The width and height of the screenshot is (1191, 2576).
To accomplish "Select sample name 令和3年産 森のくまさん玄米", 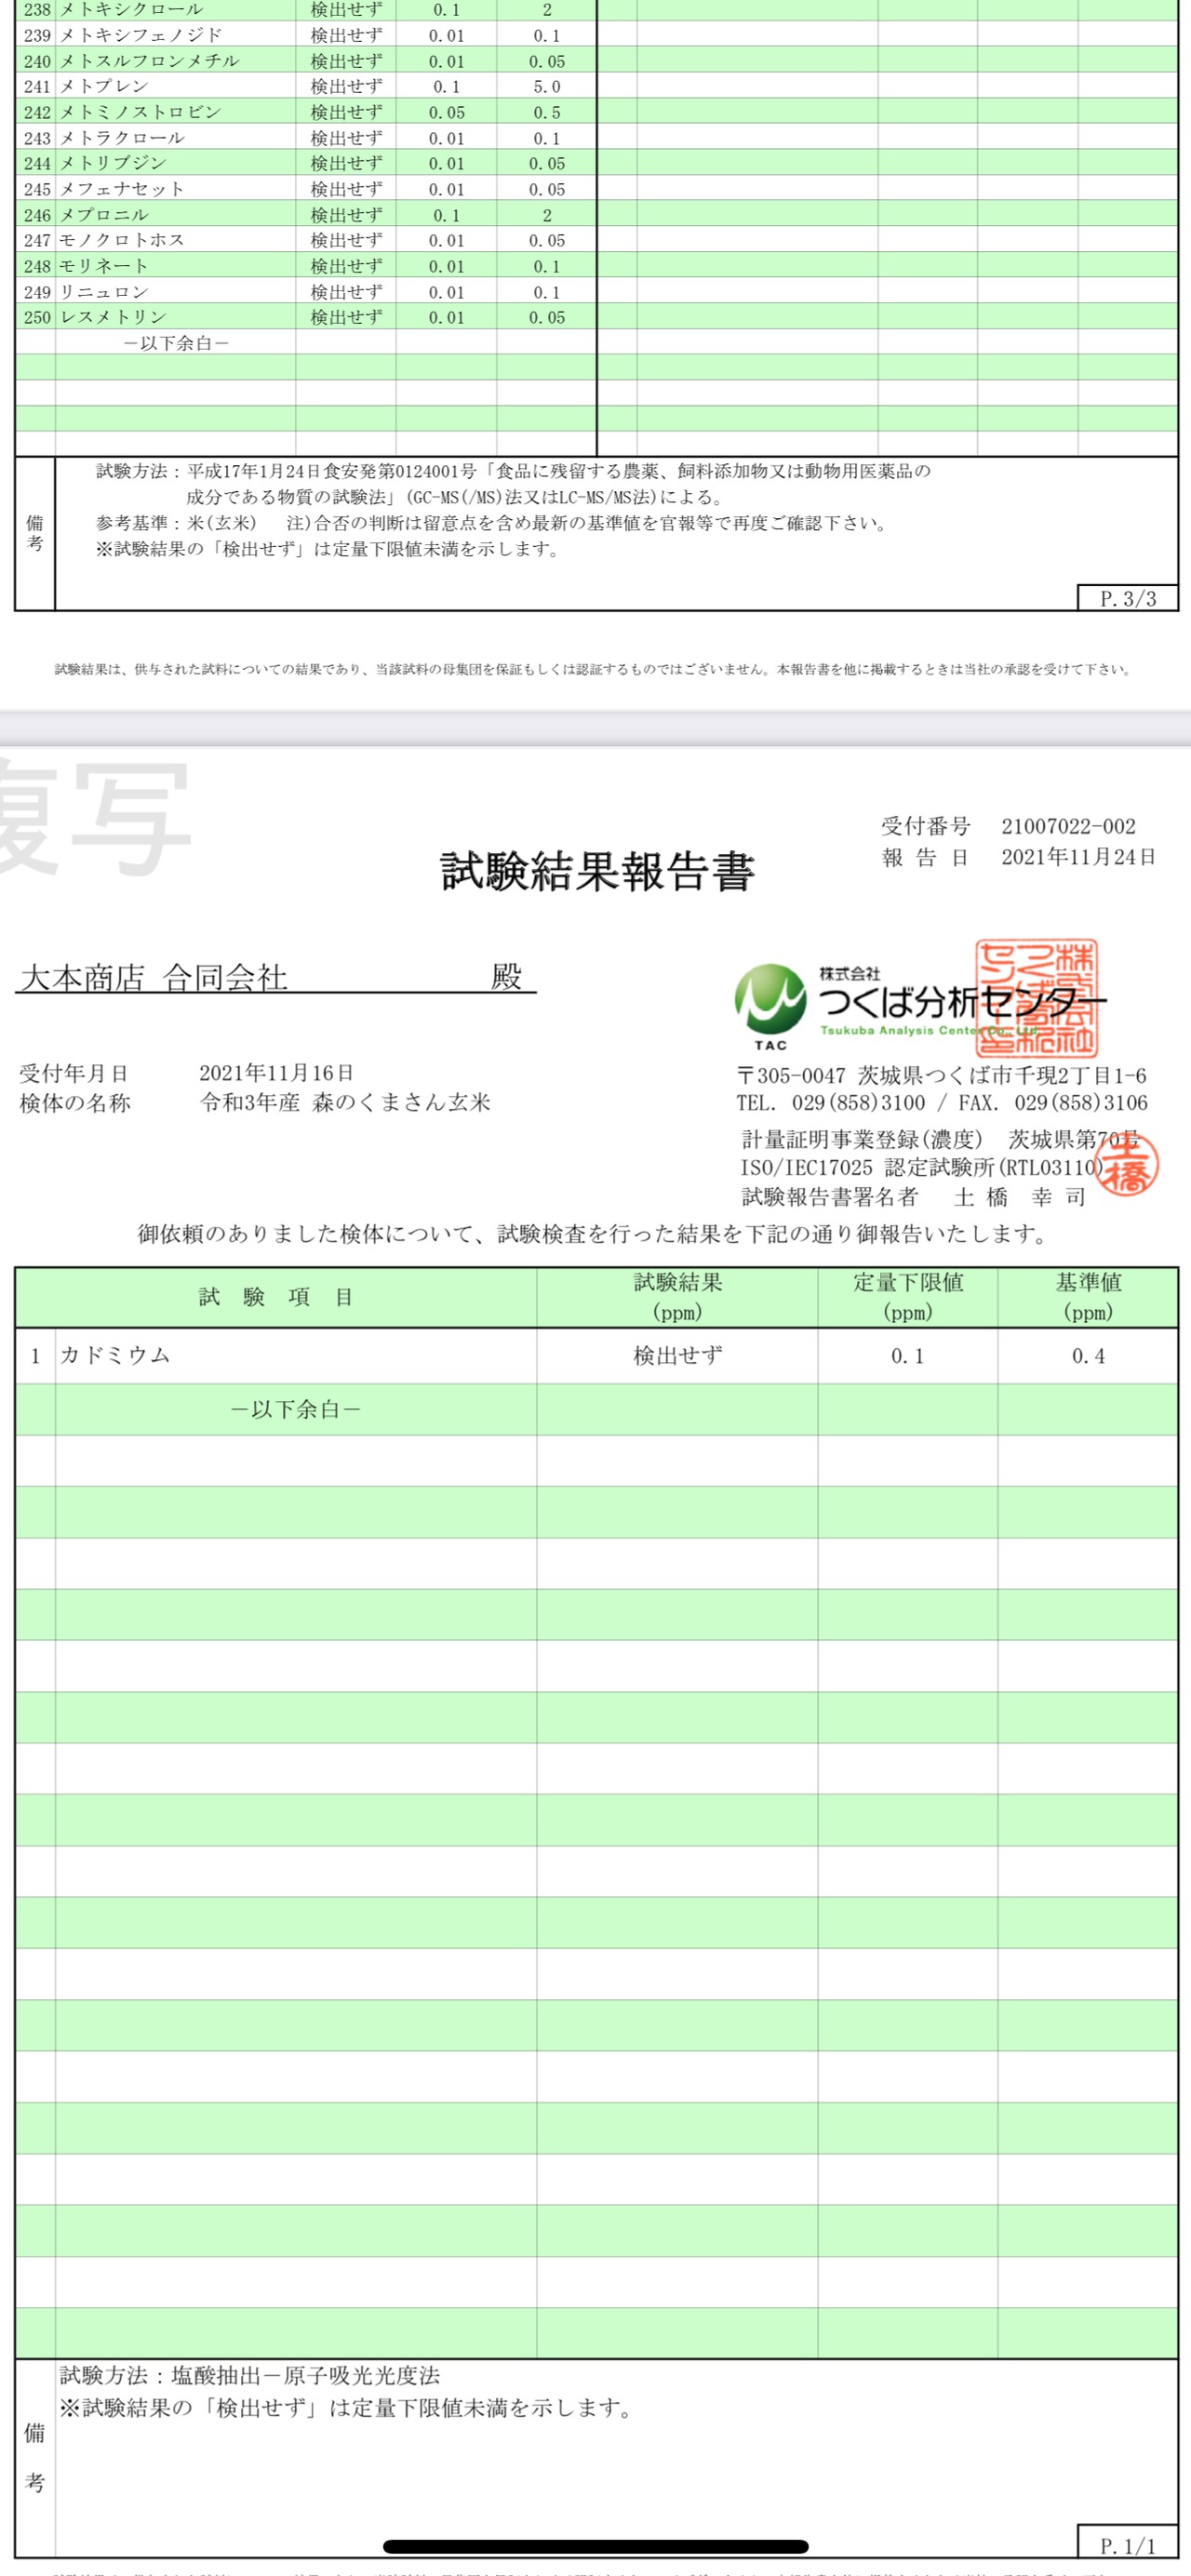I will pos(345,1103).
